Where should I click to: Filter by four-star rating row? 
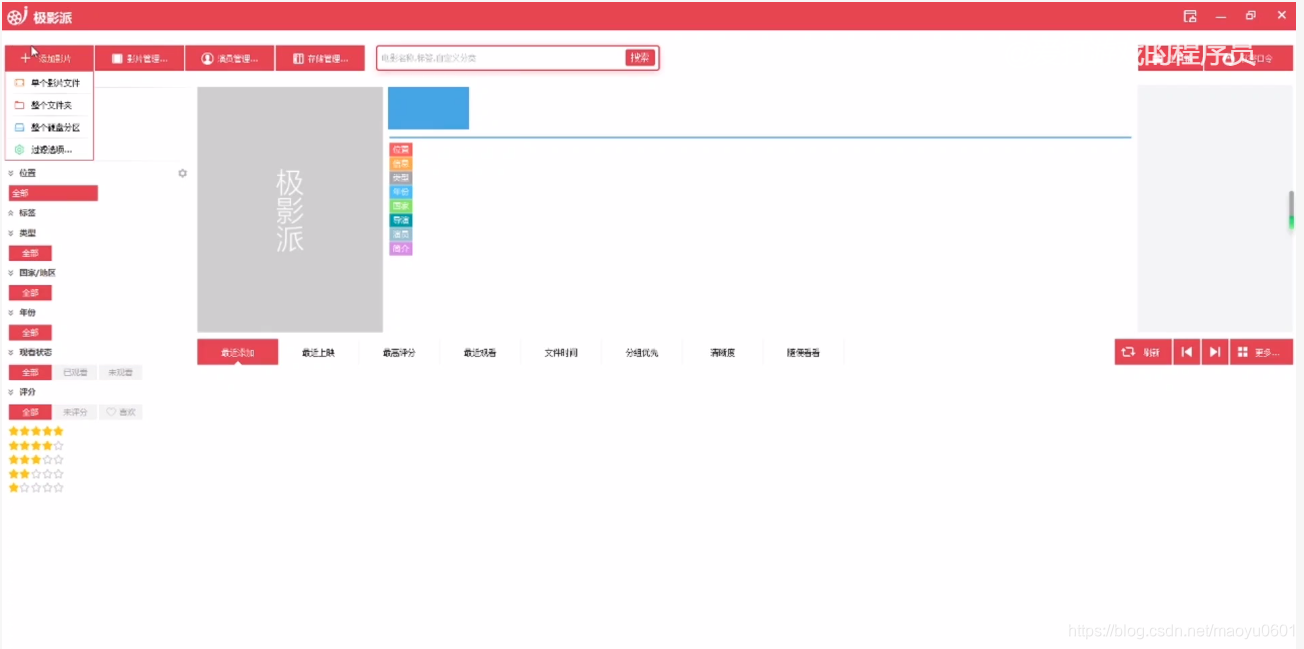(36, 446)
